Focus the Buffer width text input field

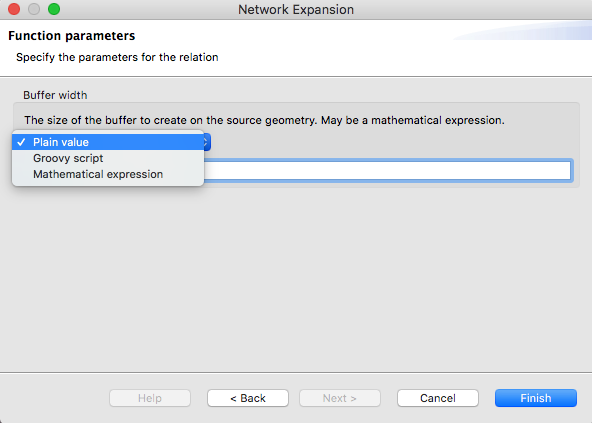coord(387,171)
